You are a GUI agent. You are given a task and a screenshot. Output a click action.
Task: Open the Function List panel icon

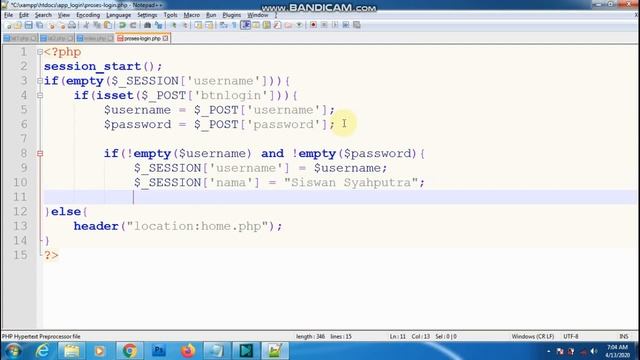278,25
